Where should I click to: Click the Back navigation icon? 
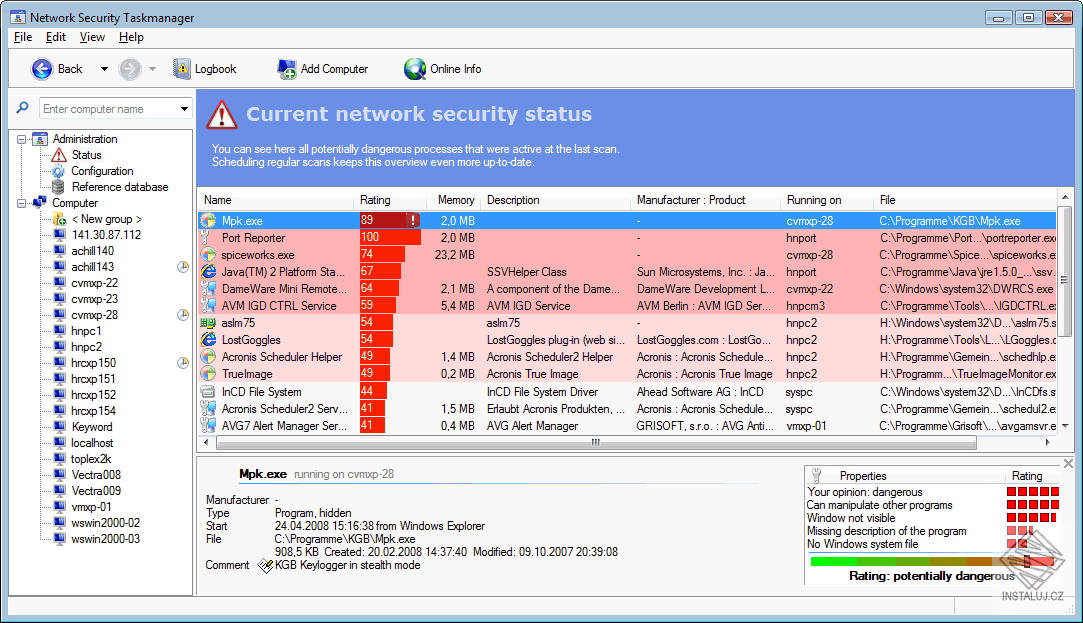tap(42, 68)
